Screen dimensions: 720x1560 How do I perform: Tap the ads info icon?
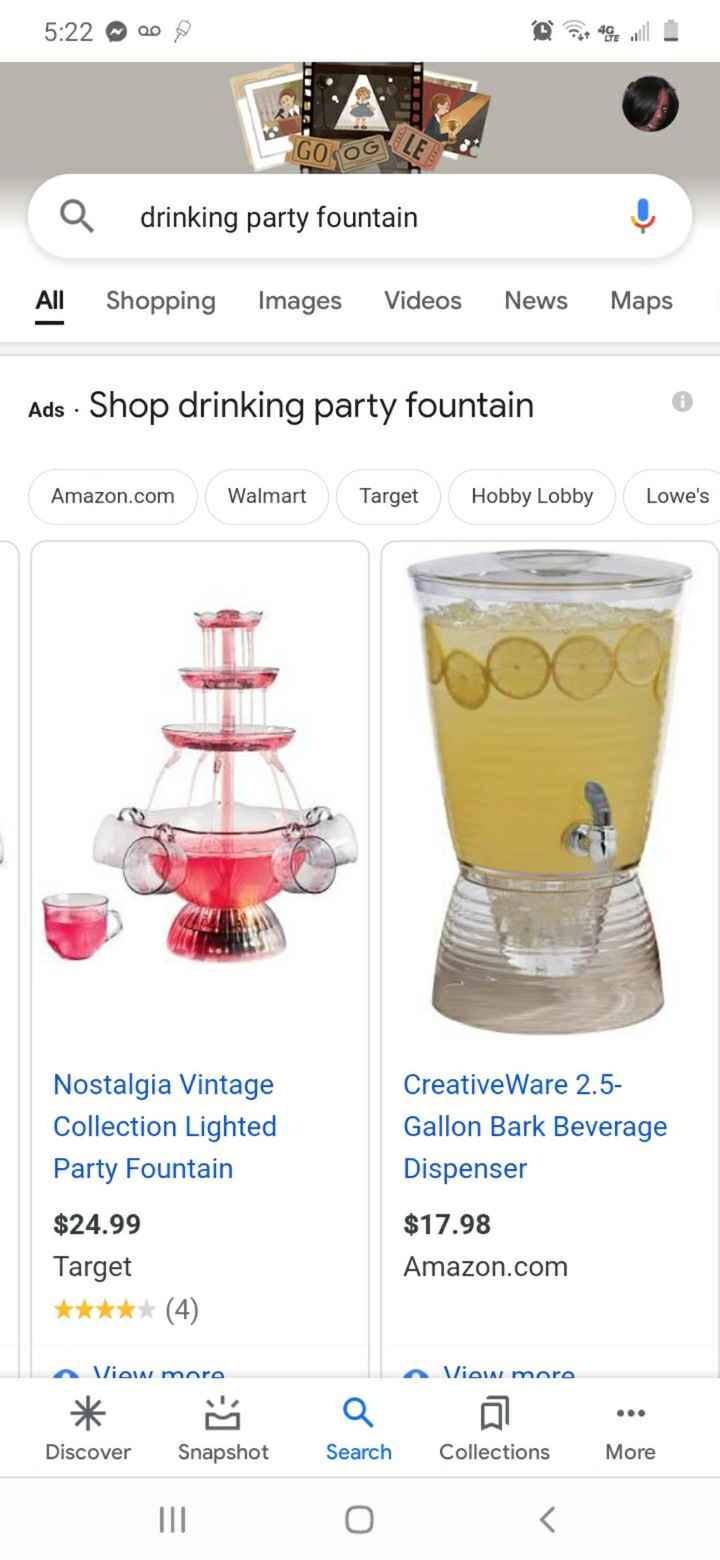pos(682,402)
